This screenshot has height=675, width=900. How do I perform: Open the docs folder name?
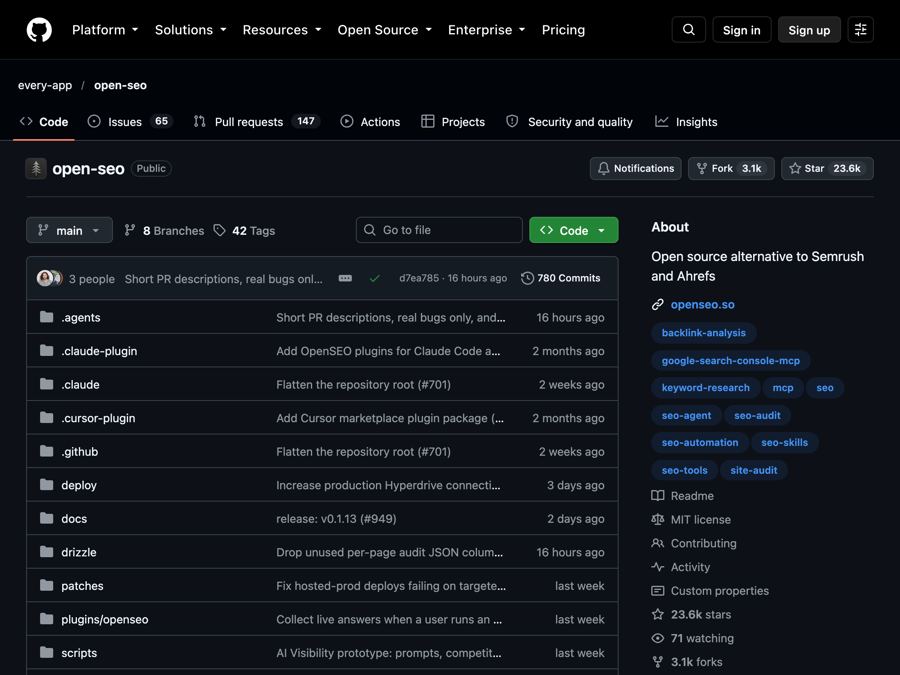74,519
